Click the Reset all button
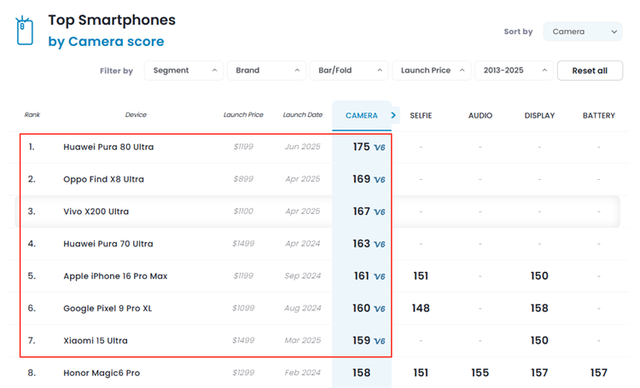The image size is (640, 388). (590, 71)
